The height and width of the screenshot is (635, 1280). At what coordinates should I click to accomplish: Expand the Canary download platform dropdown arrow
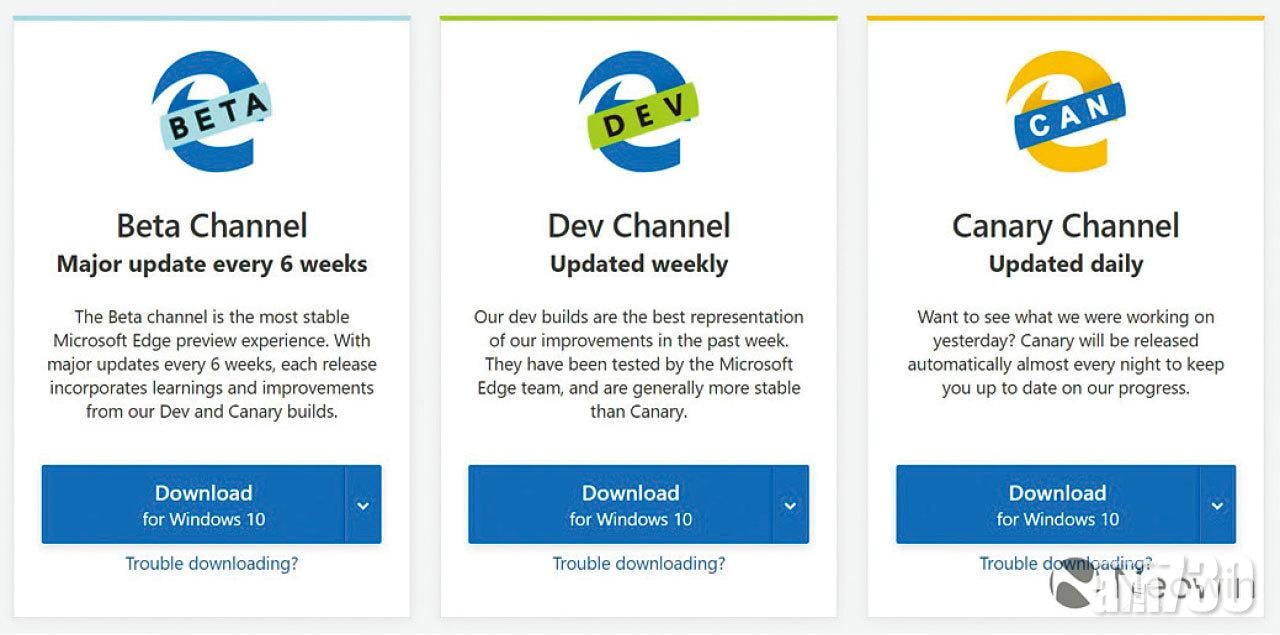(1217, 505)
